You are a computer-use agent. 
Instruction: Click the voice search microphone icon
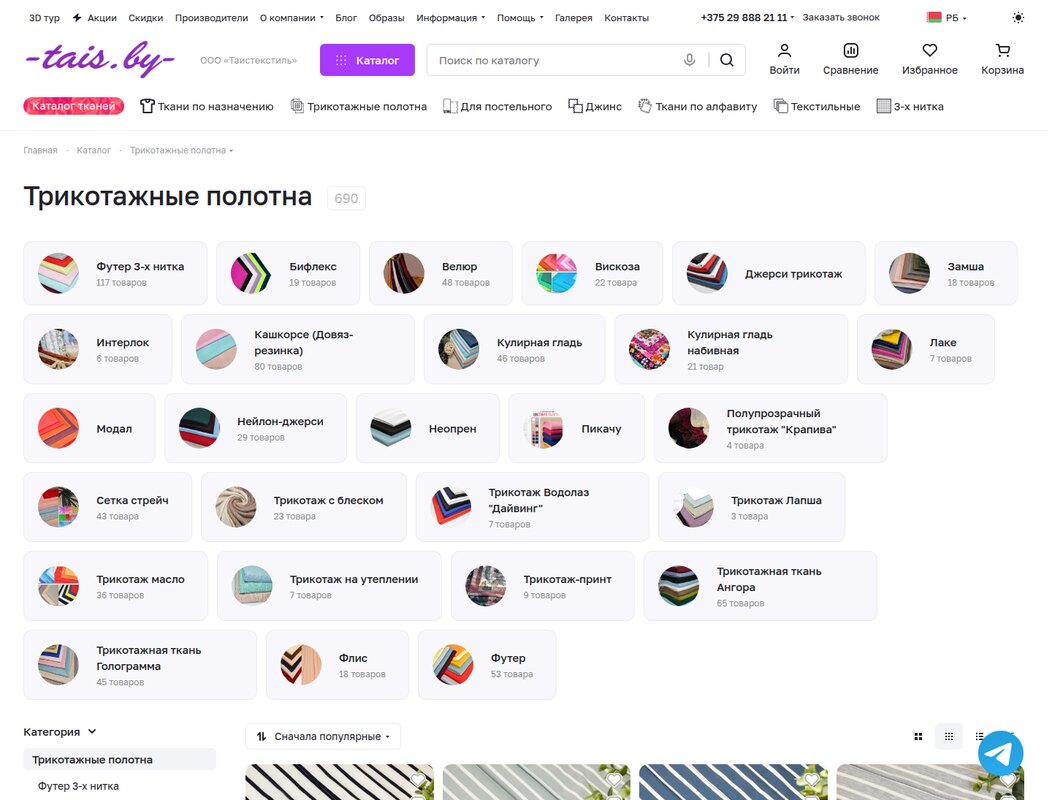(x=689, y=60)
